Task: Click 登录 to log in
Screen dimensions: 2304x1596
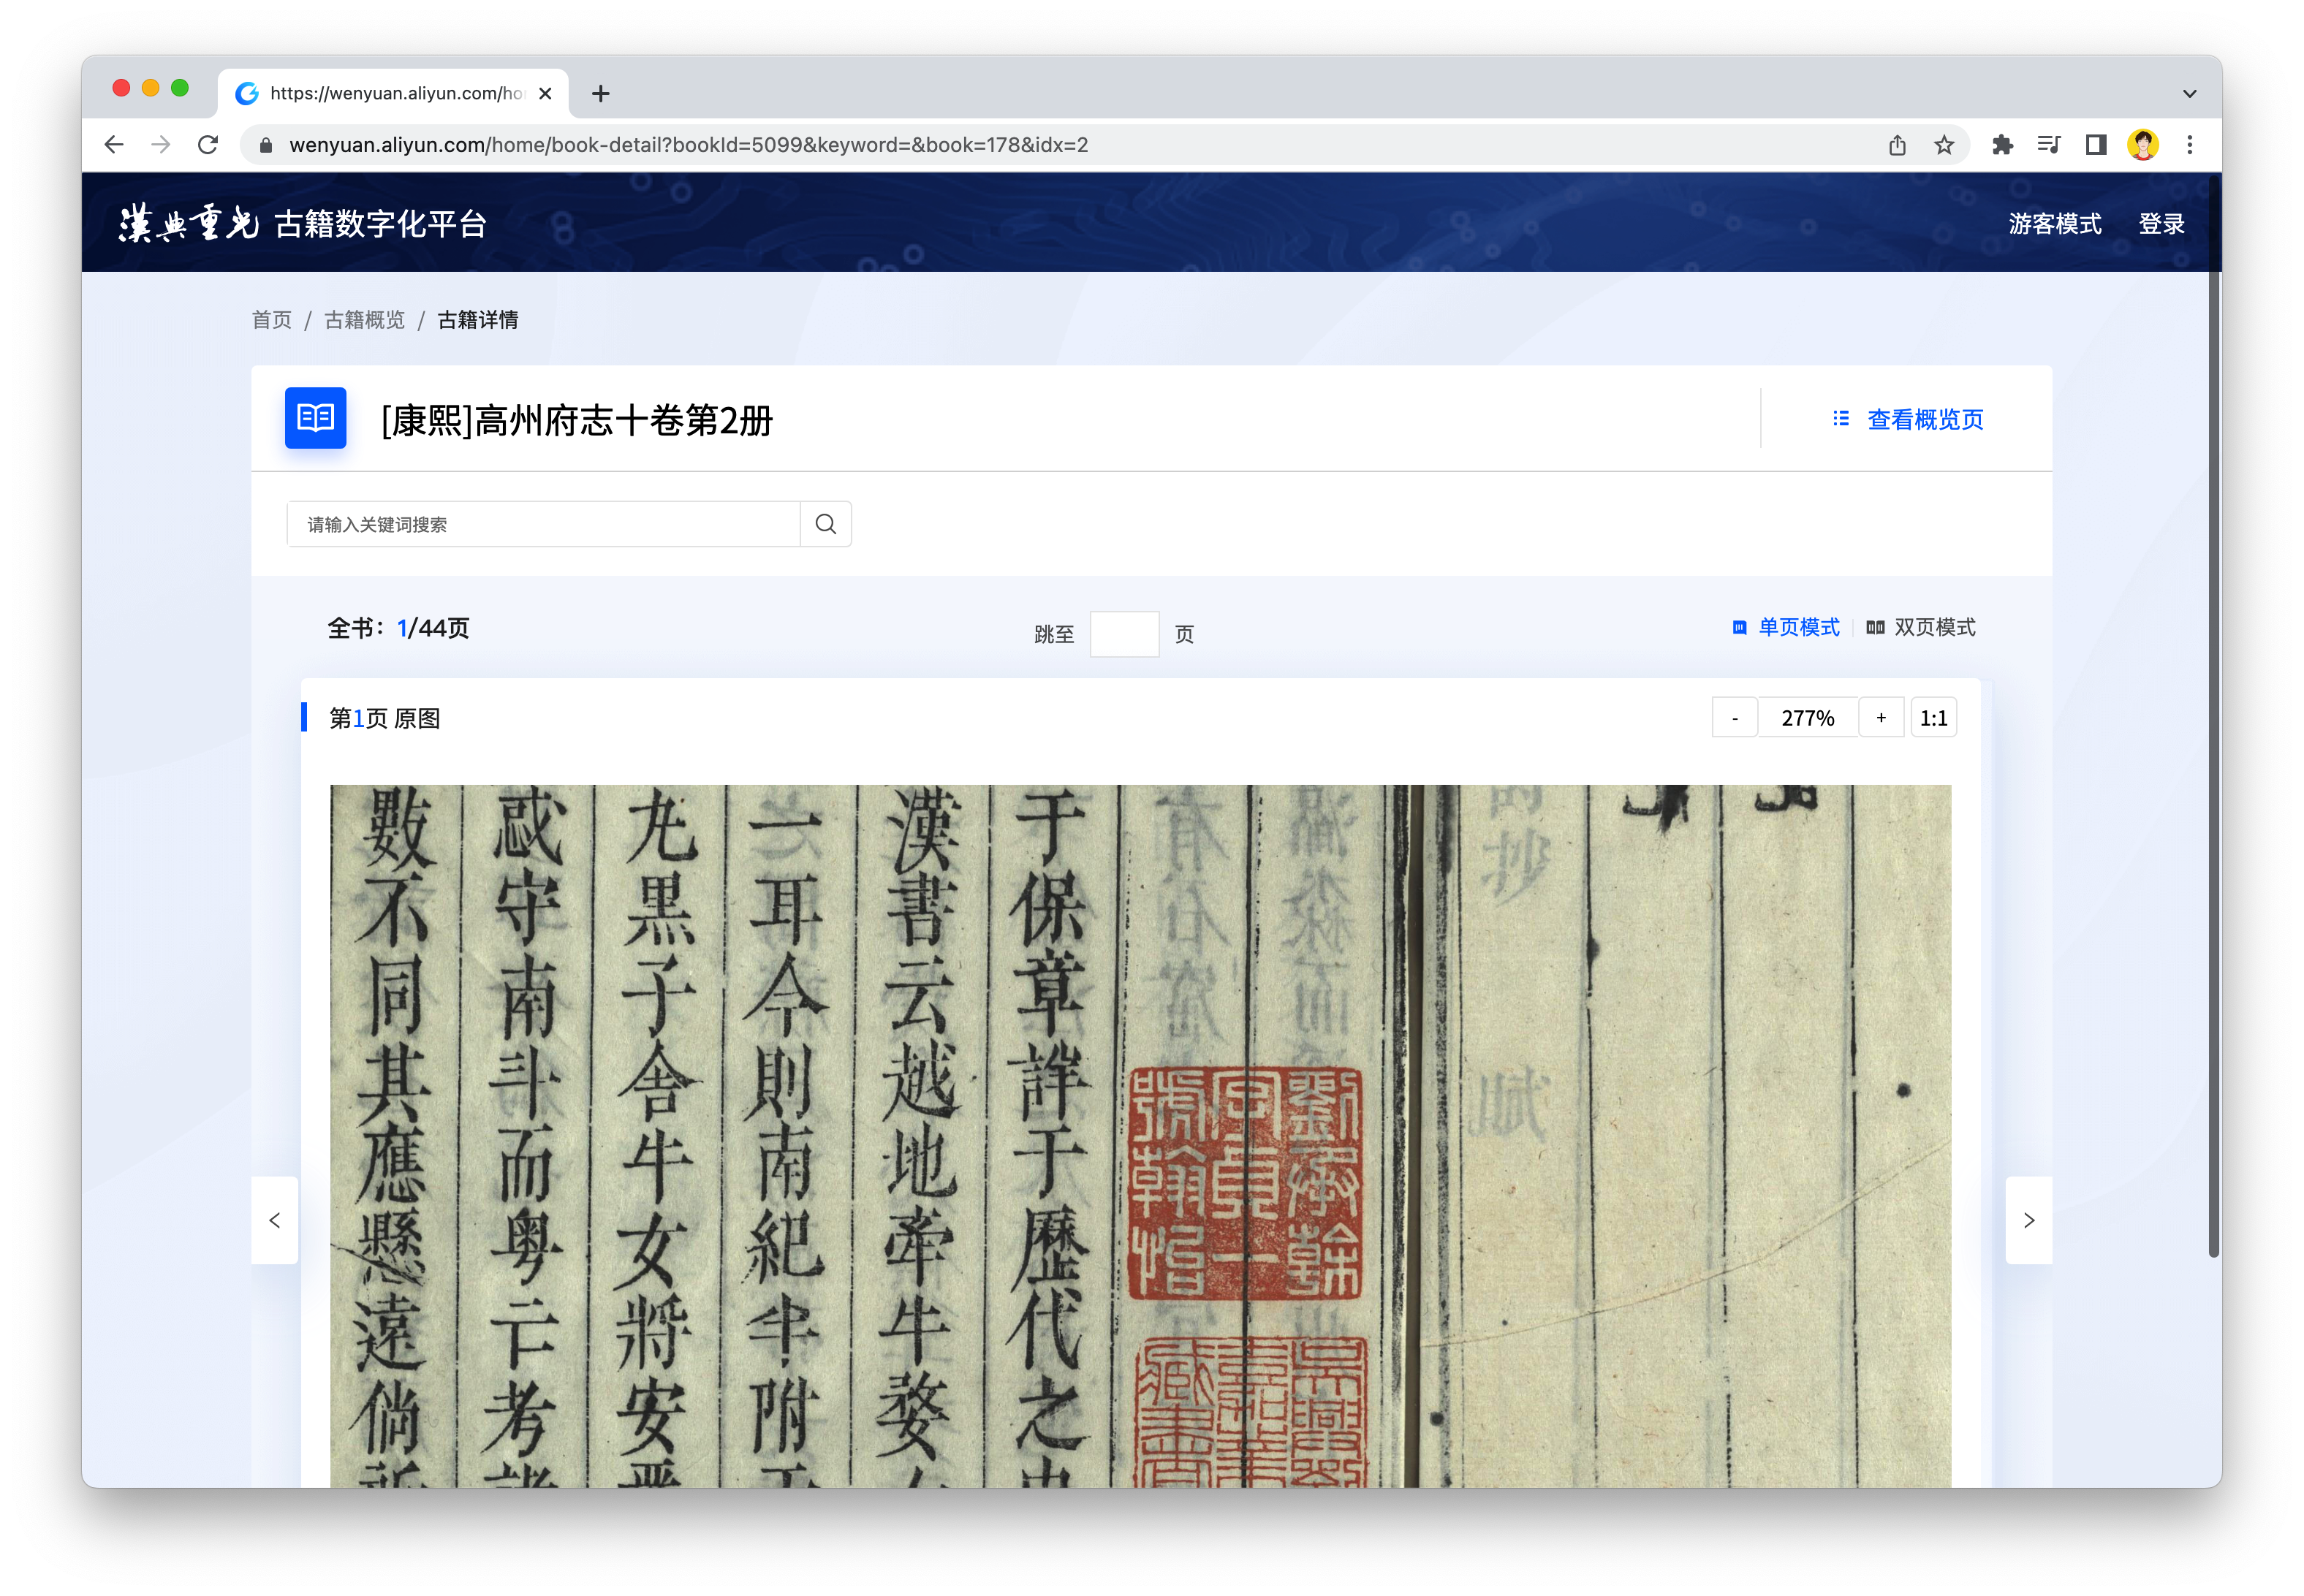Action: click(2161, 223)
